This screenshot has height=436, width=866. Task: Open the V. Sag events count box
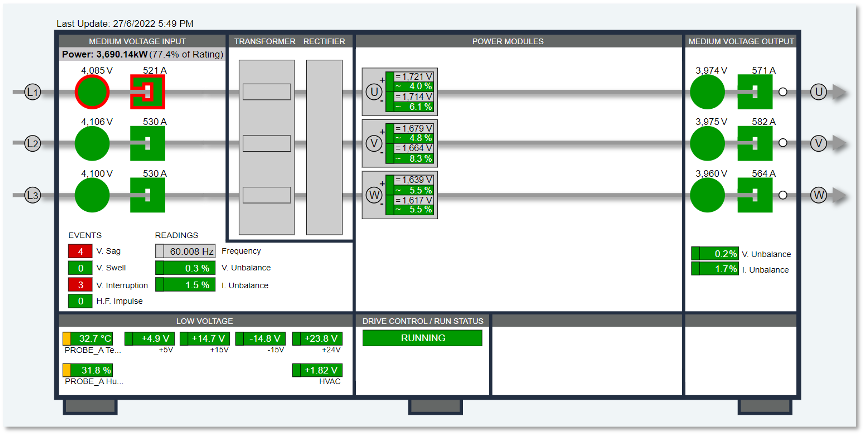coord(80,251)
